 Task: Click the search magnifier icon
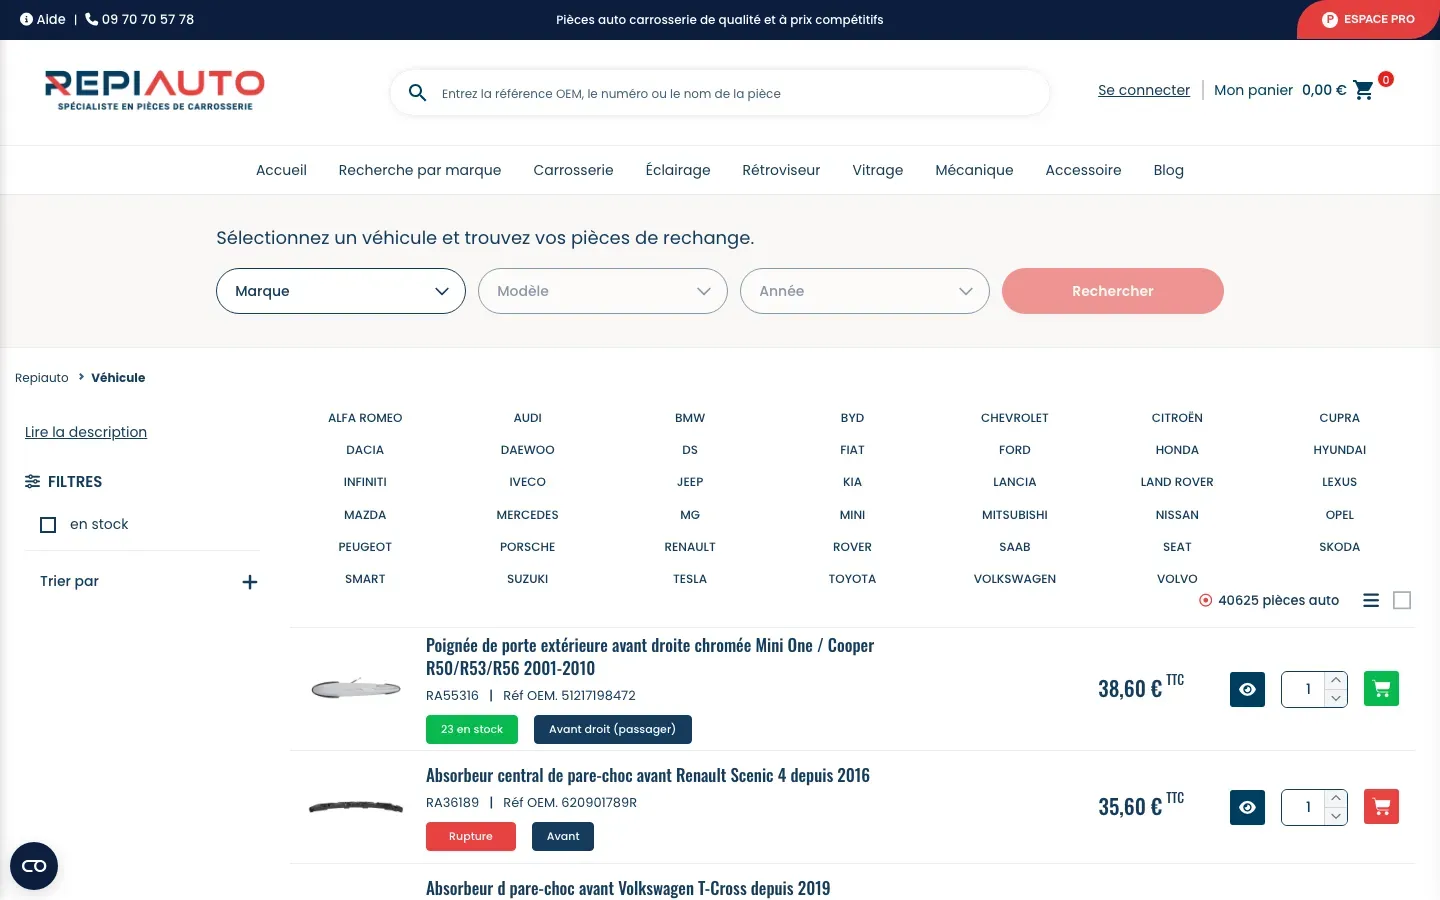point(418,93)
